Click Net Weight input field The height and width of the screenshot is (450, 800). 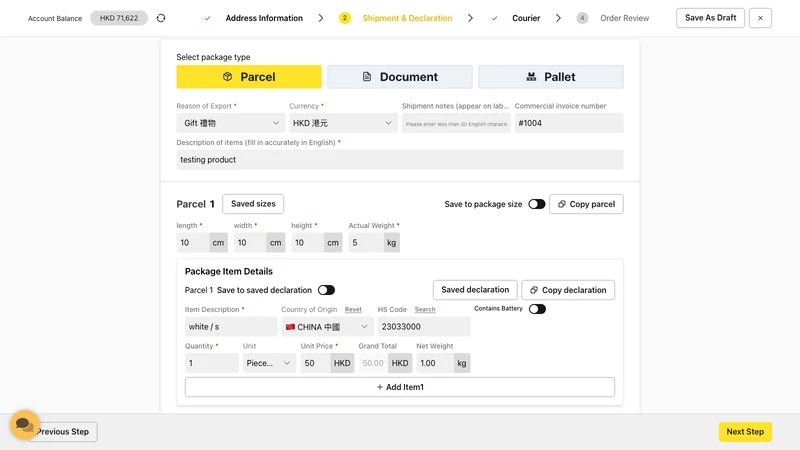tap(435, 363)
